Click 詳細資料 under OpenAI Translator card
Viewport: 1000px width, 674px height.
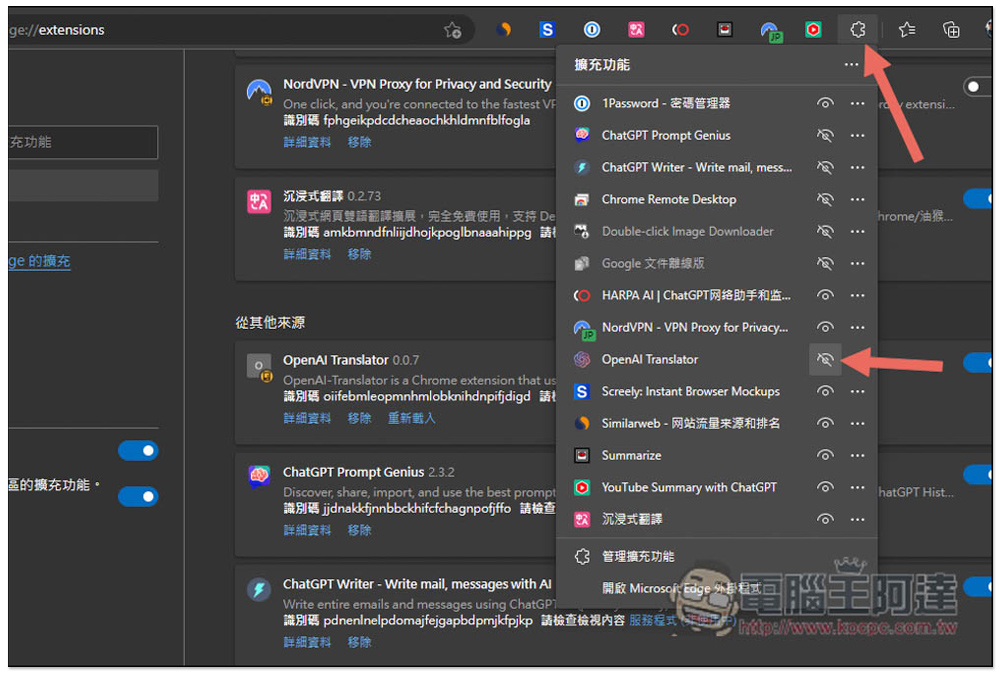(307, 418)
